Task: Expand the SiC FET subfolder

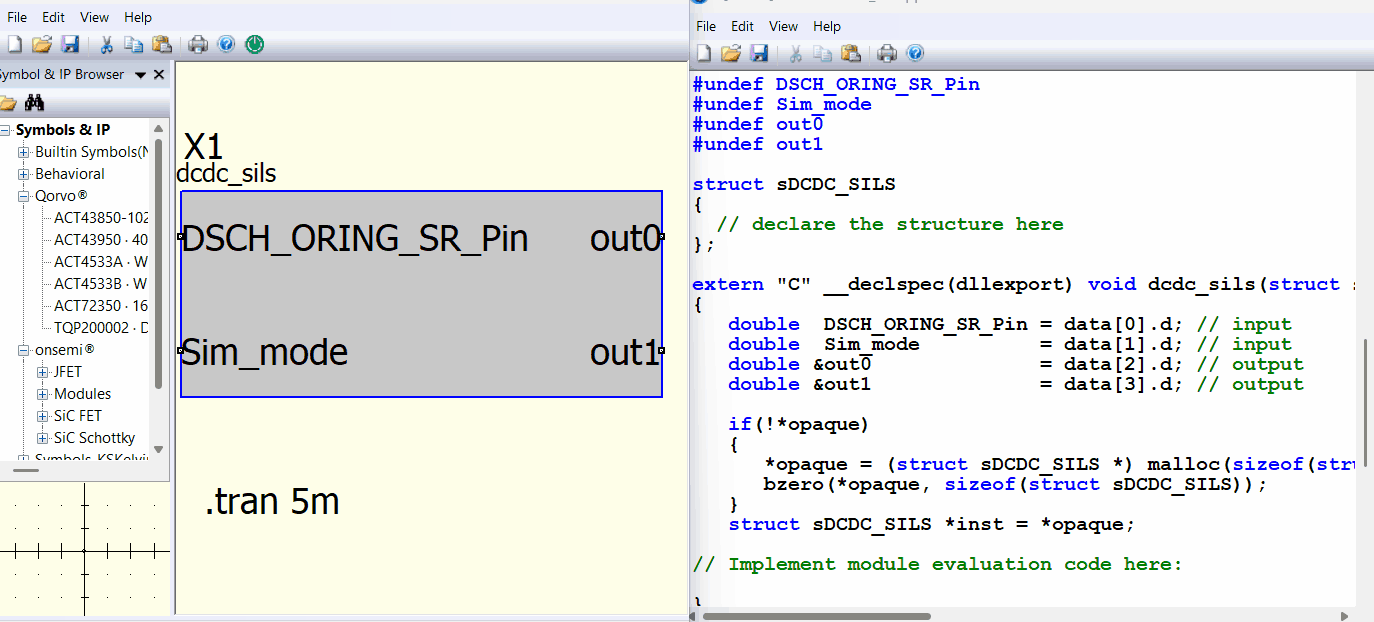Action: tap(43, 416)
